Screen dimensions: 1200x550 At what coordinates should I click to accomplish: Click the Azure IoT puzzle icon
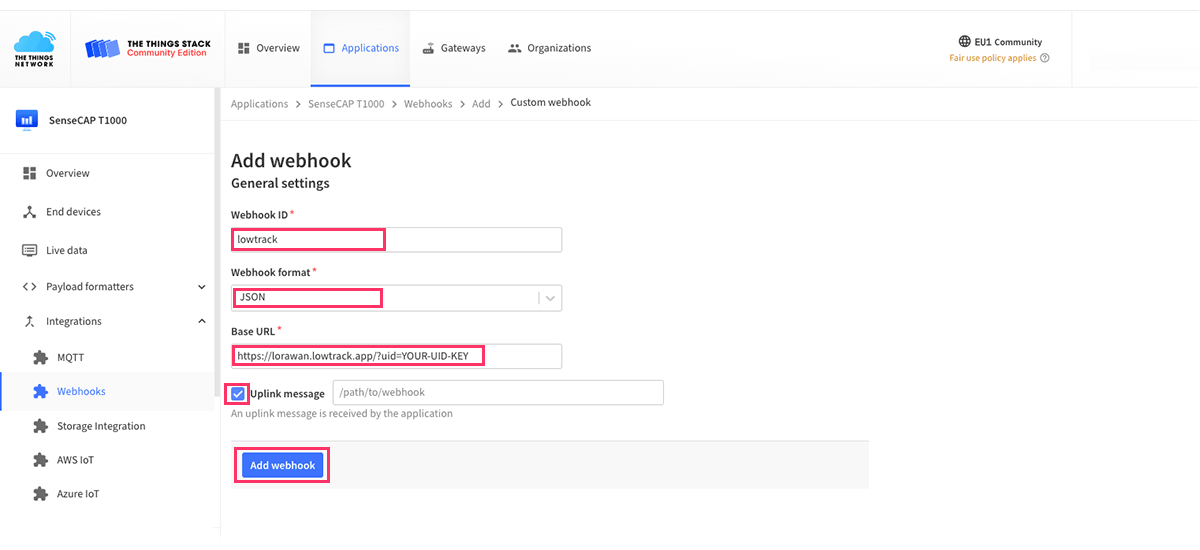(x=40, y=494)
